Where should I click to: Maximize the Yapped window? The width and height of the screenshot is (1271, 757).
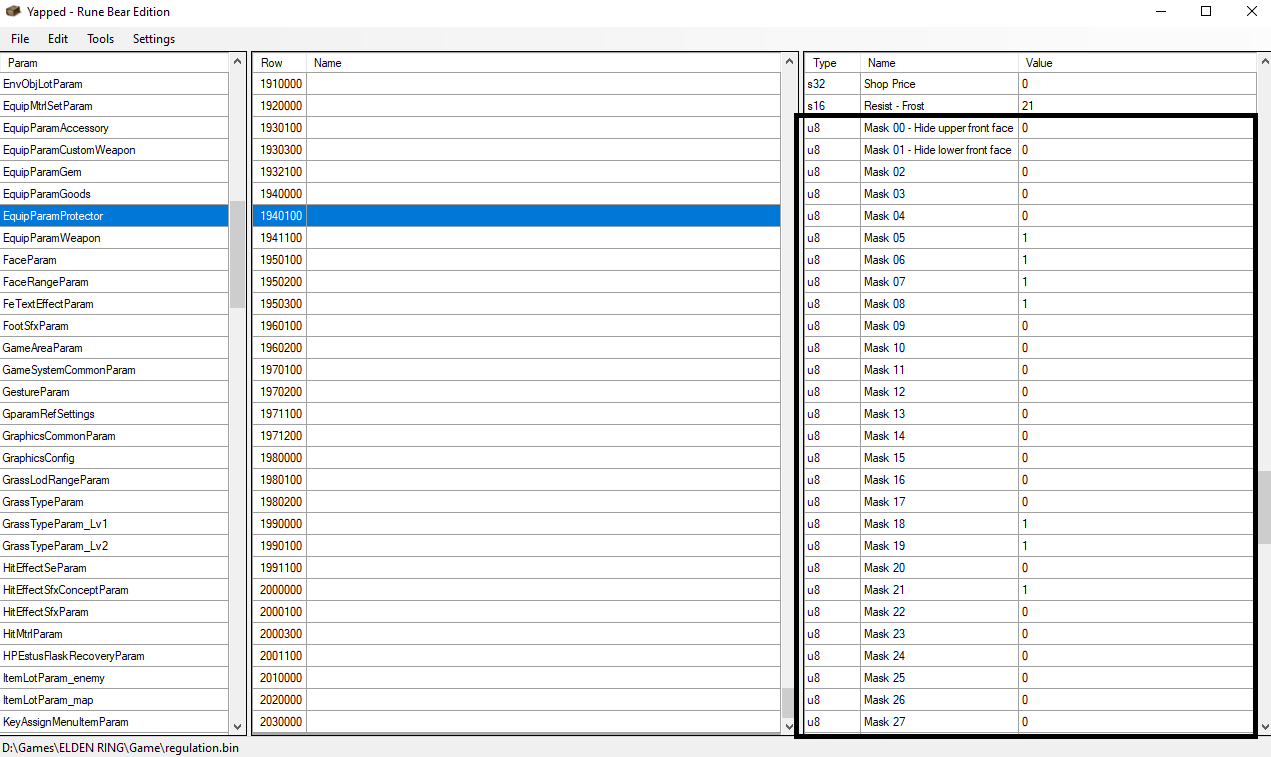point(1206,12)
